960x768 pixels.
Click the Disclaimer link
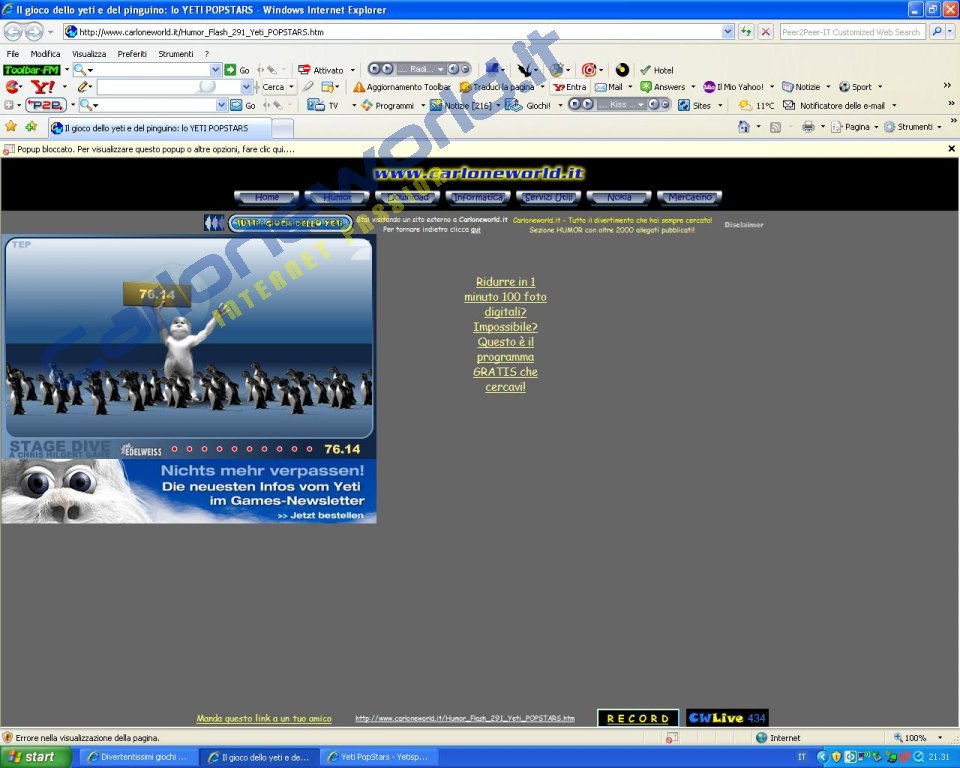pyautogui.click(x=744, y=225)
